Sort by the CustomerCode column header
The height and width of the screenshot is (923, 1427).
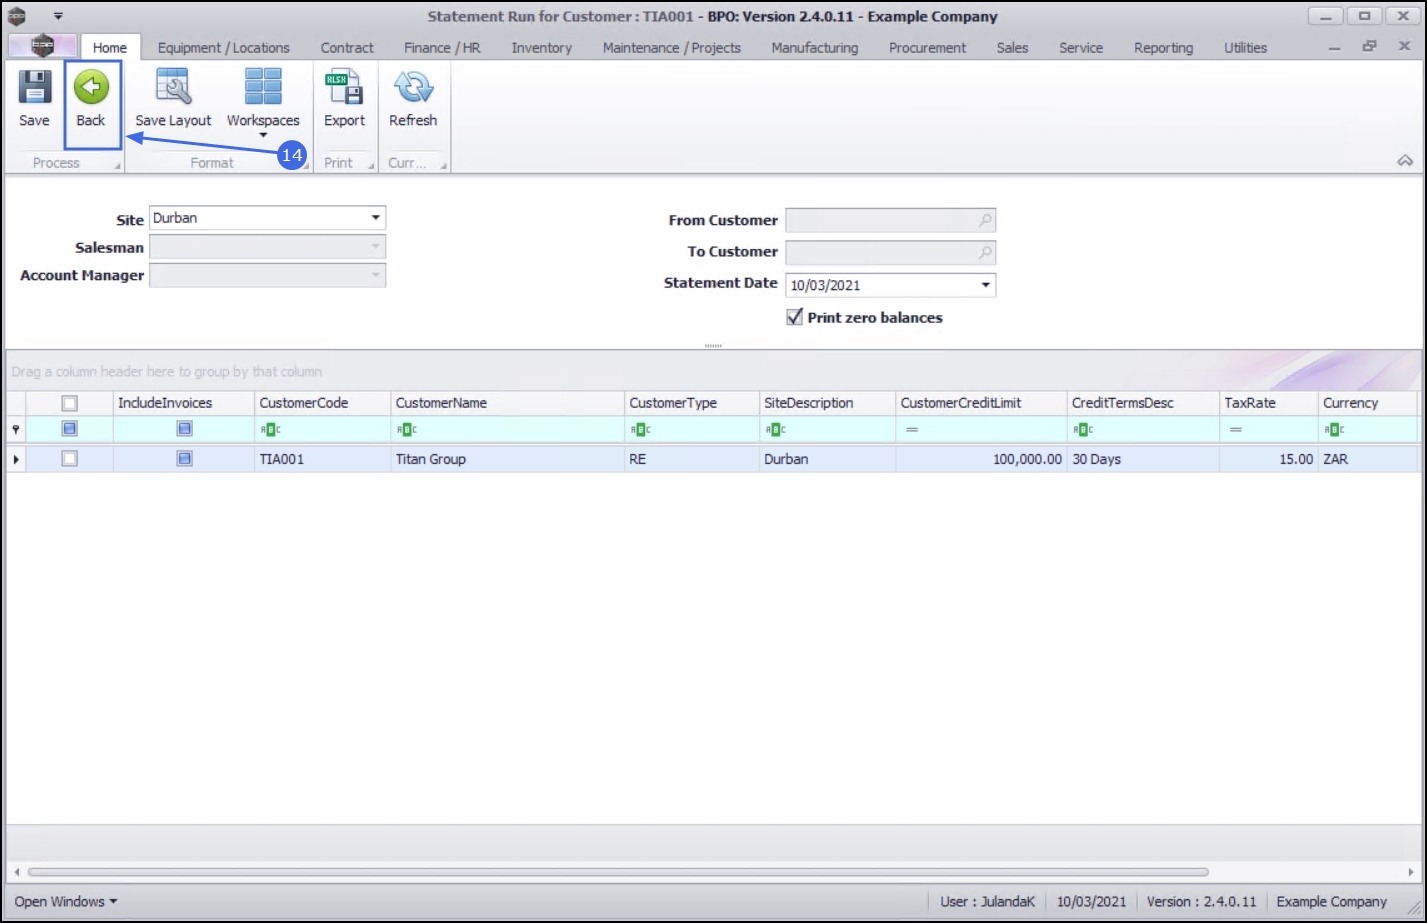pos(322,403)
